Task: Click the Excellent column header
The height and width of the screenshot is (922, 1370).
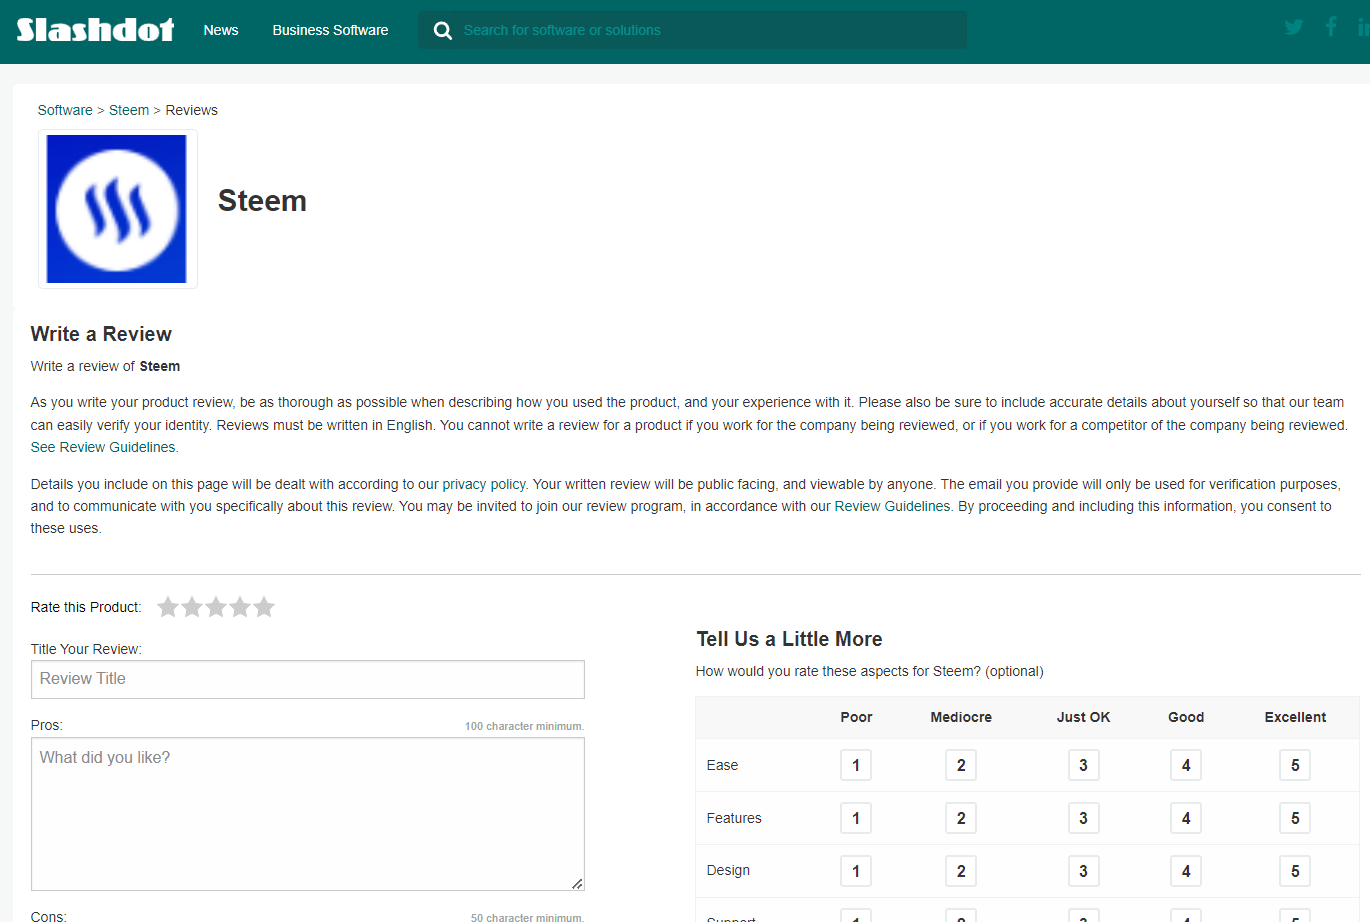Action: click(1295, 717)
